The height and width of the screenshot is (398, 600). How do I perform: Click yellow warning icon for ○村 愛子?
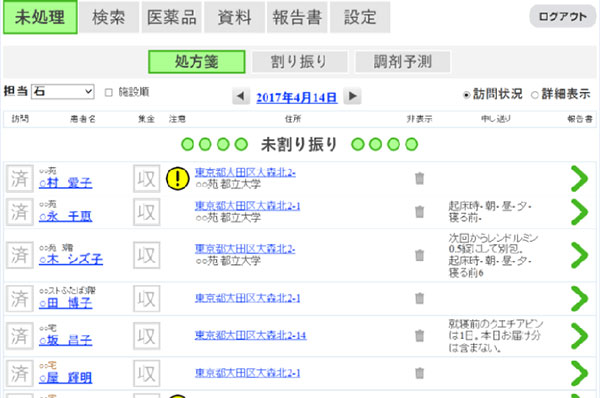[x=178, y=178]
